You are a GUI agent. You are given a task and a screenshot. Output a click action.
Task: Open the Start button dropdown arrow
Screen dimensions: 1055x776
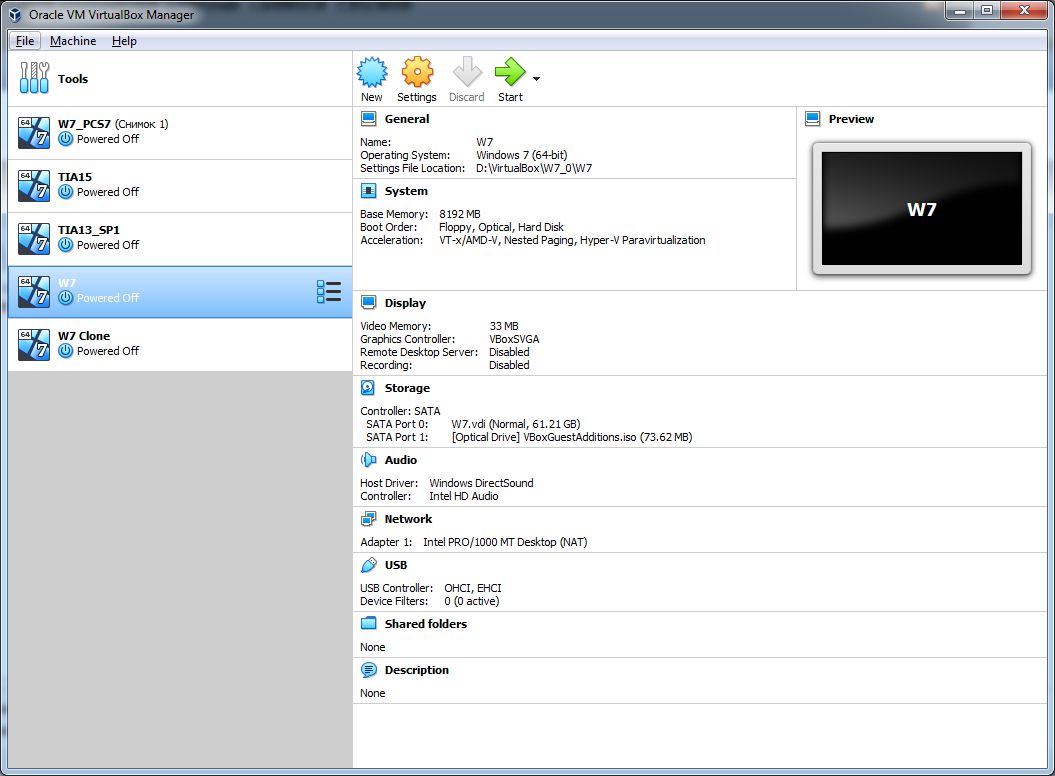coord(536,79)
